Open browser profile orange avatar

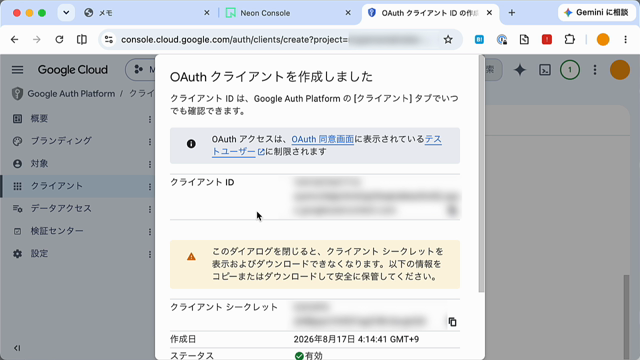click(603, 40)
